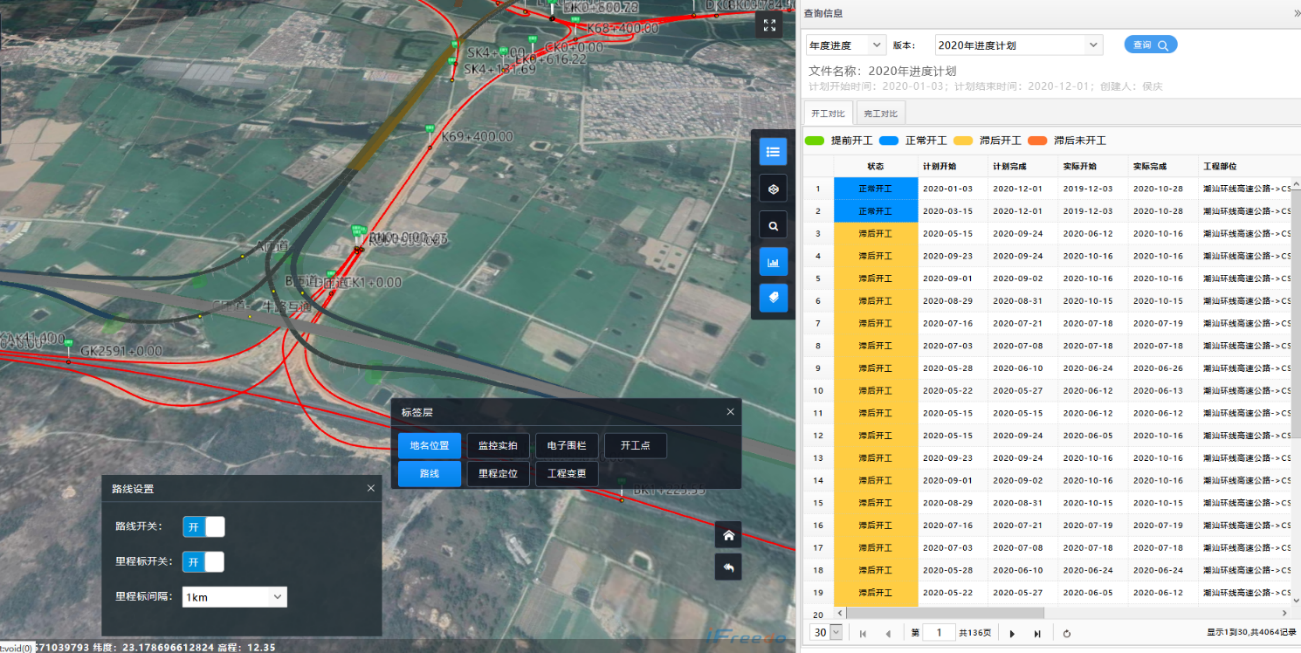Open the 2020年进度计划 version dropdown
Image resolution: width=1301 pixels, height=653 pixels.
click(1018, 45)
